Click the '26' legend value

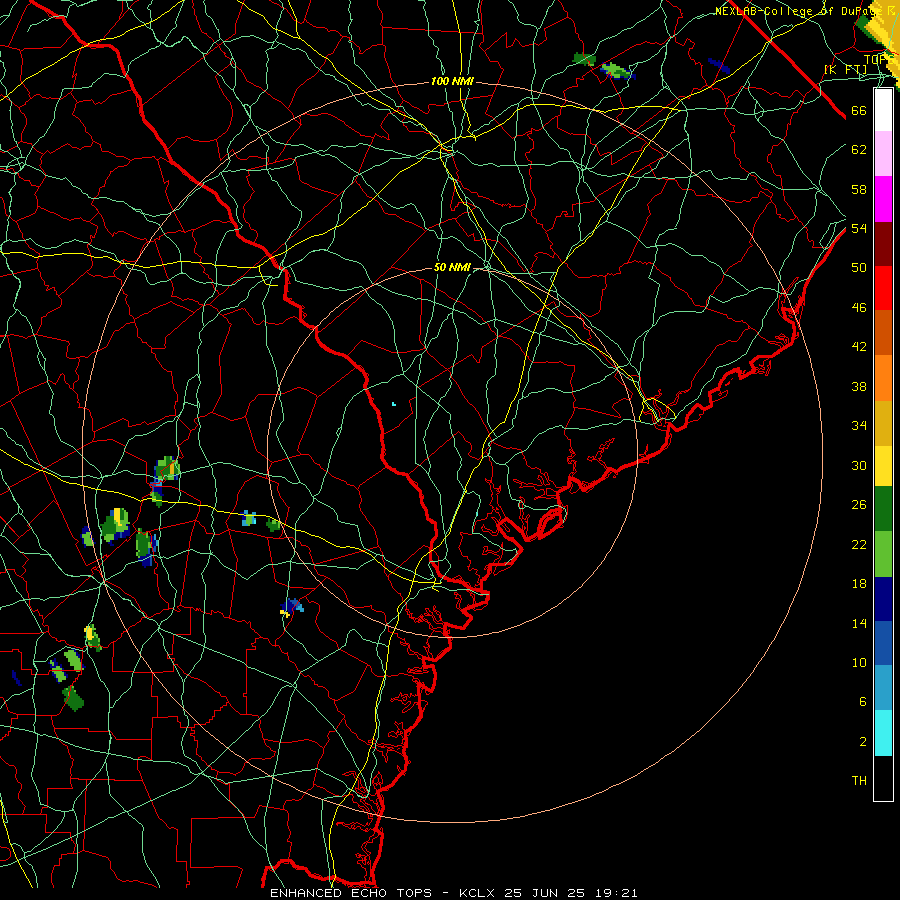(859, 505)
